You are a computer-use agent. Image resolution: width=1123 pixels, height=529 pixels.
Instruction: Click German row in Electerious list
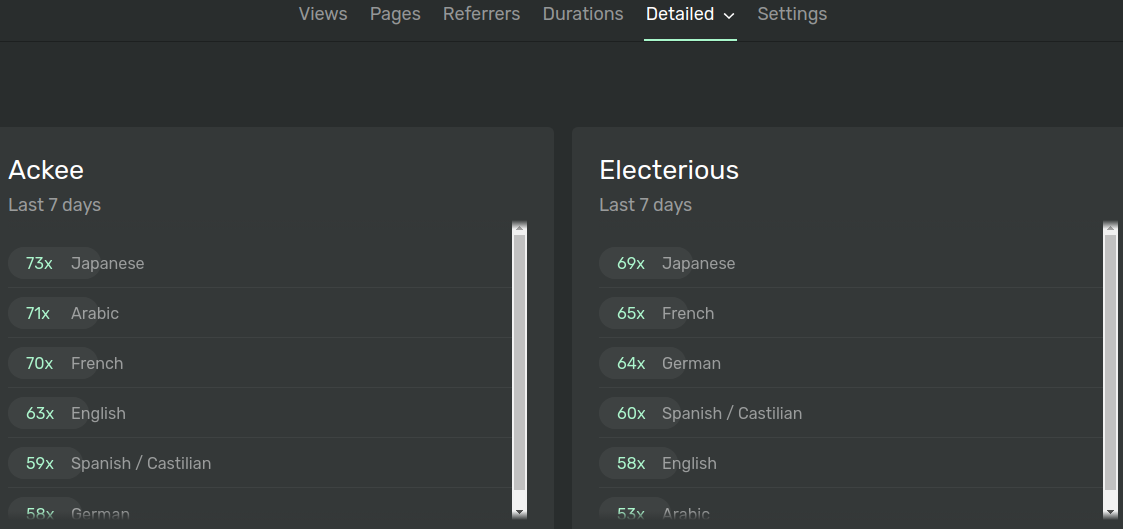tap(851, 363)
